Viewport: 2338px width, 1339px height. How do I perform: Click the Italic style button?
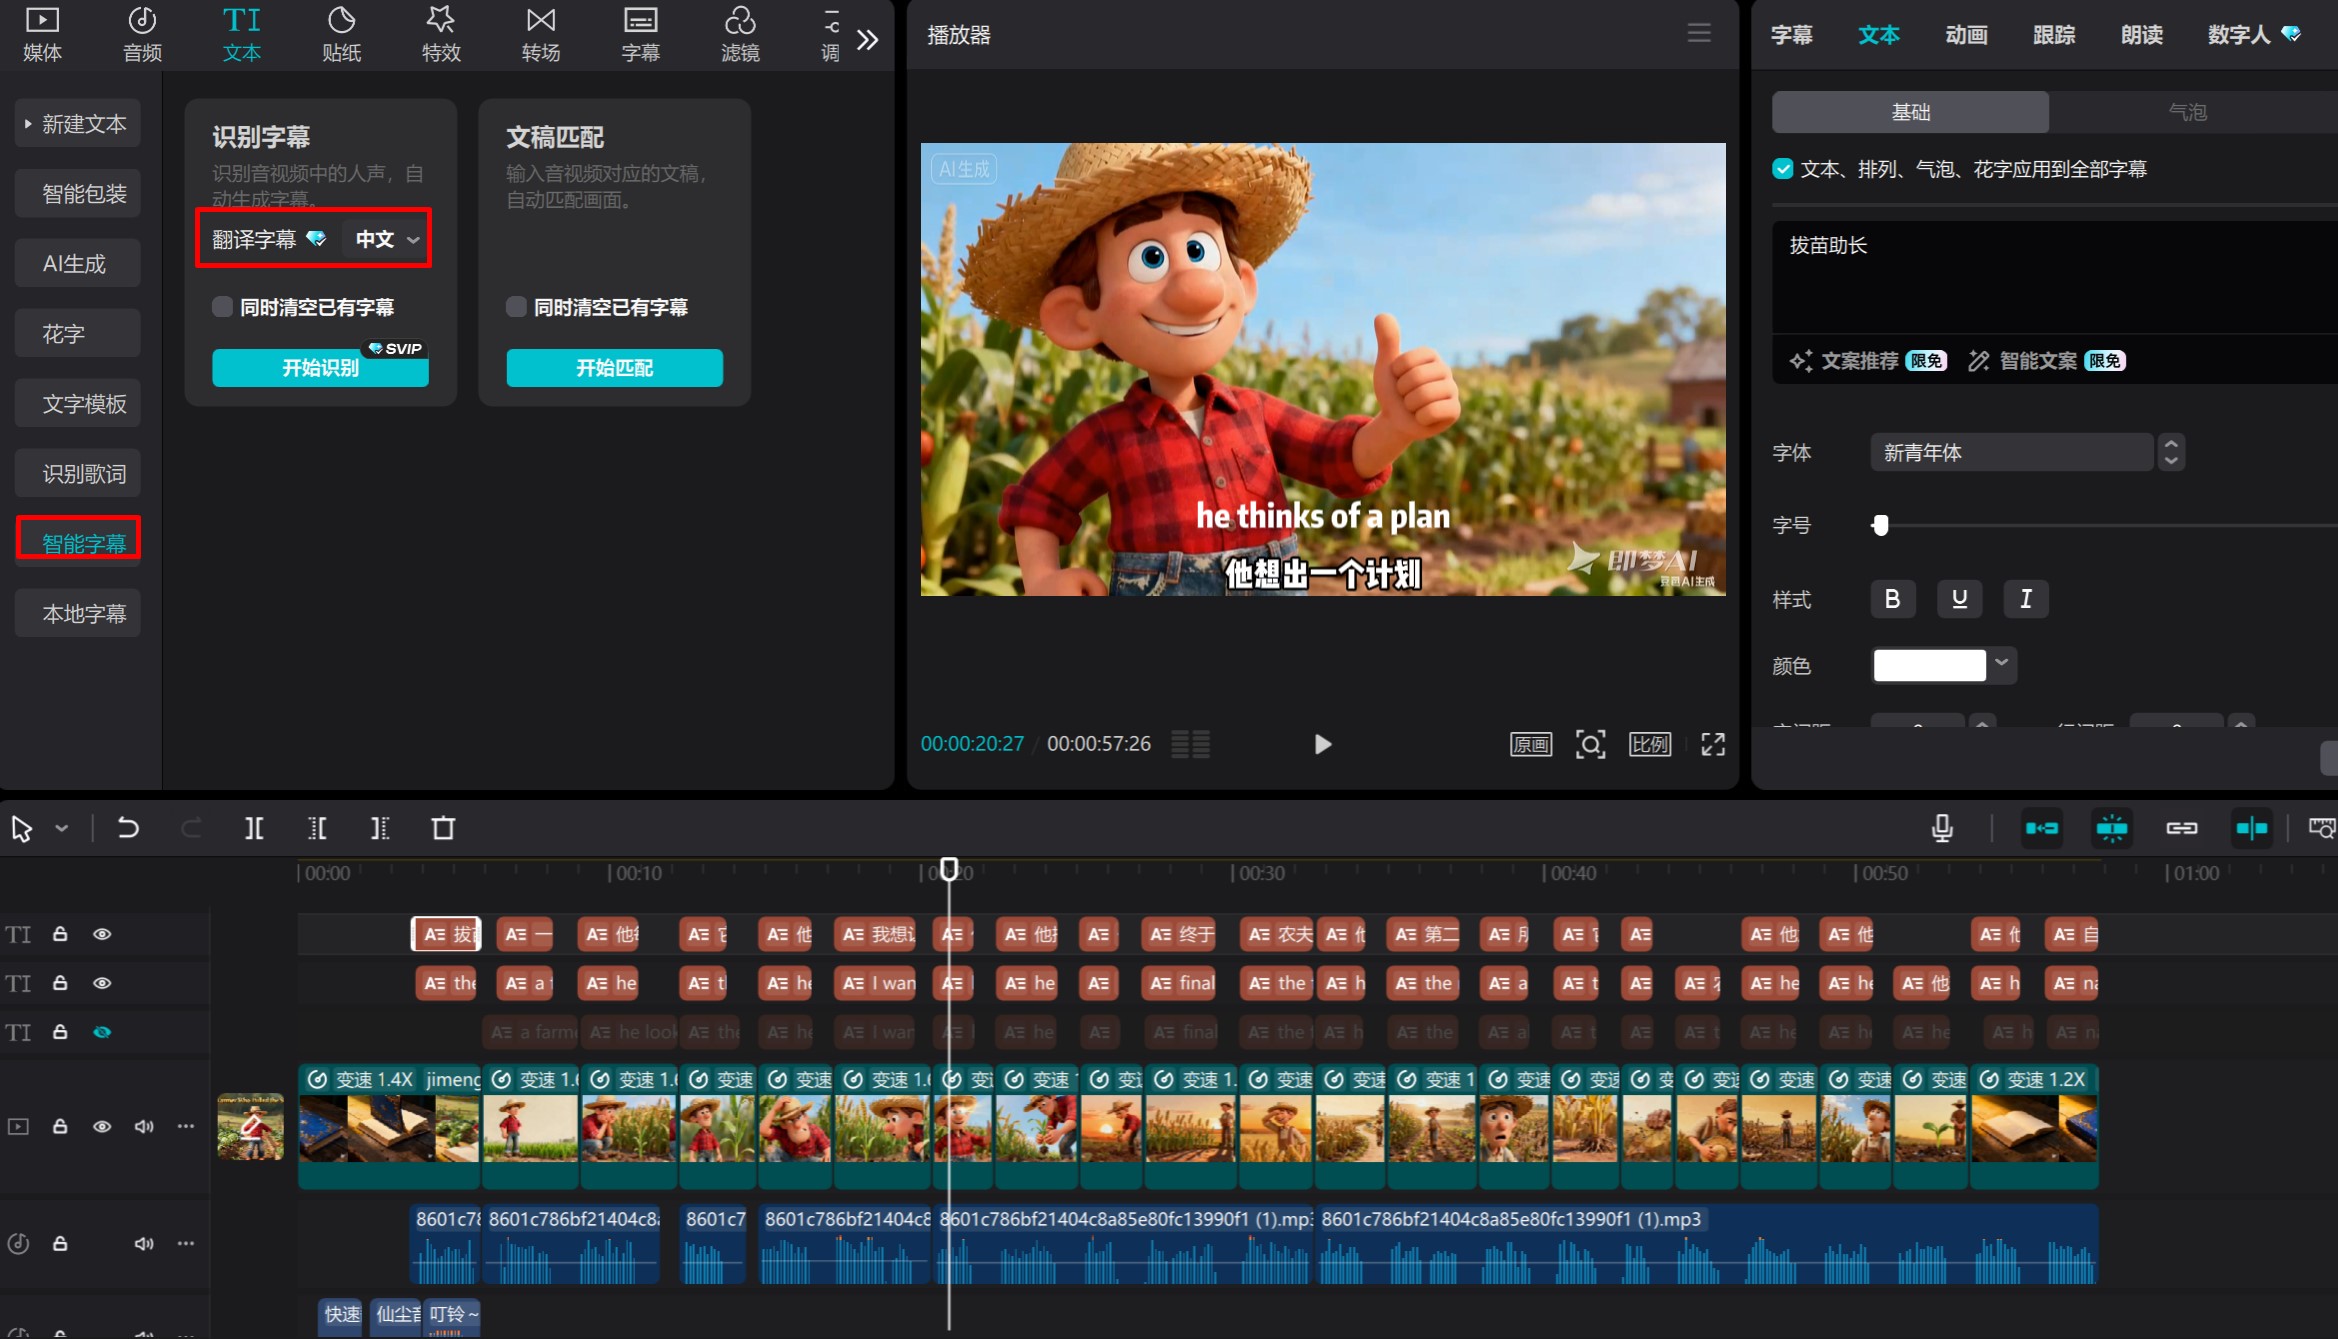2025,599
